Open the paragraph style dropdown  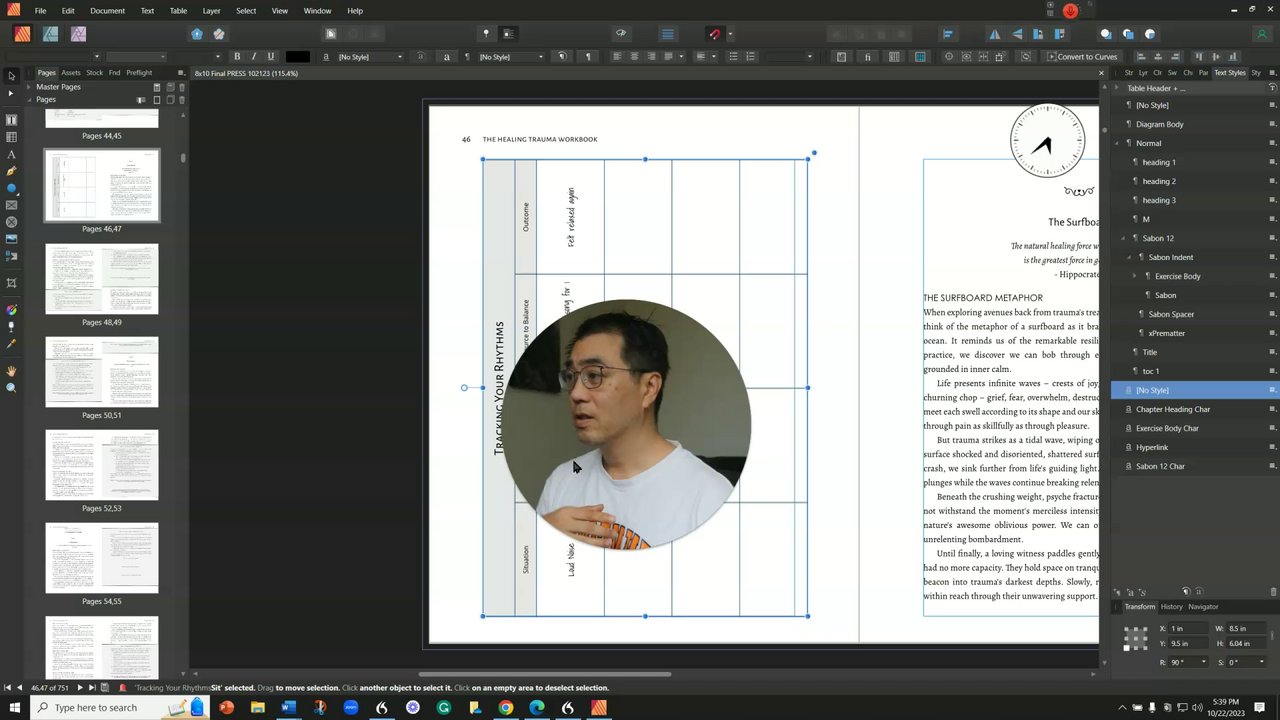(x=541, y=57)
